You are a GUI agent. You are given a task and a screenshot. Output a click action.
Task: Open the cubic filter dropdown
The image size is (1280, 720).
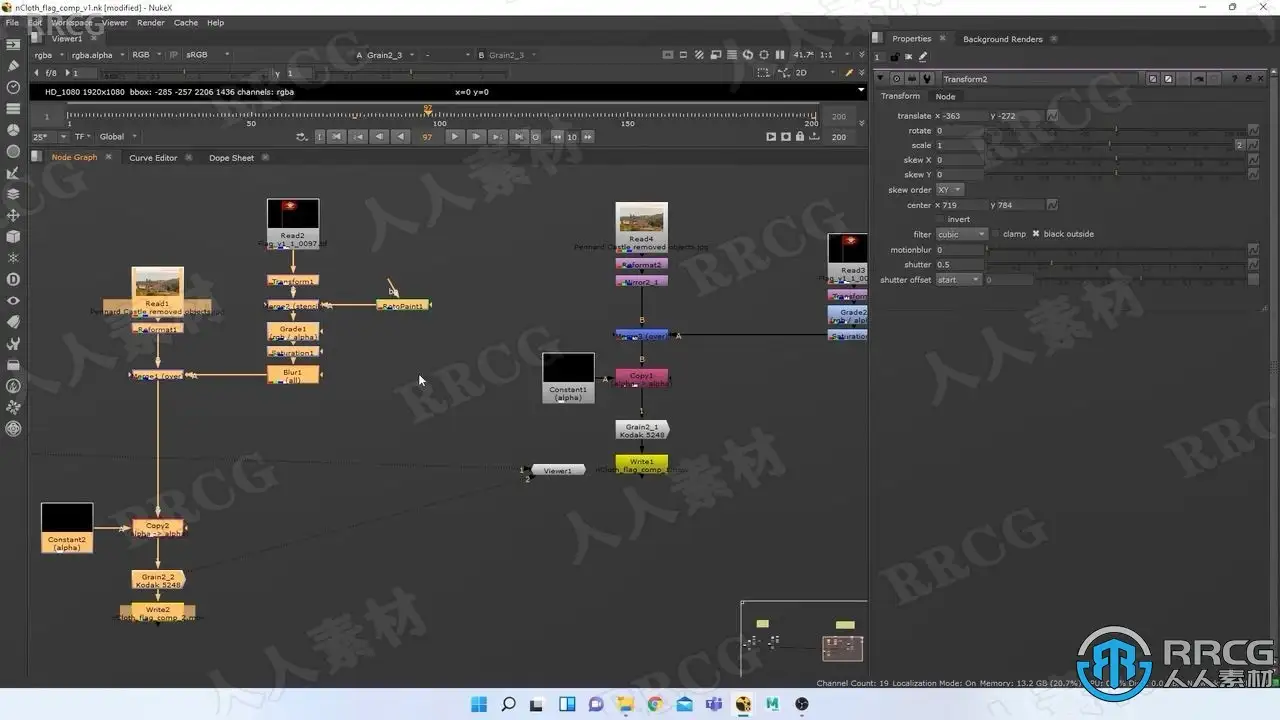961,234
